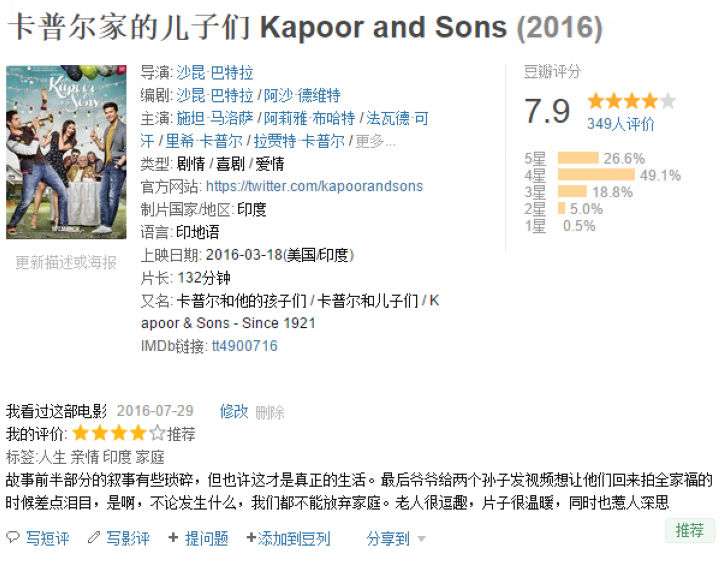Click the plus icon beside 添加到豆列
Image resolution: width=720 pixels, height=567 pixels.
point(251,538)
